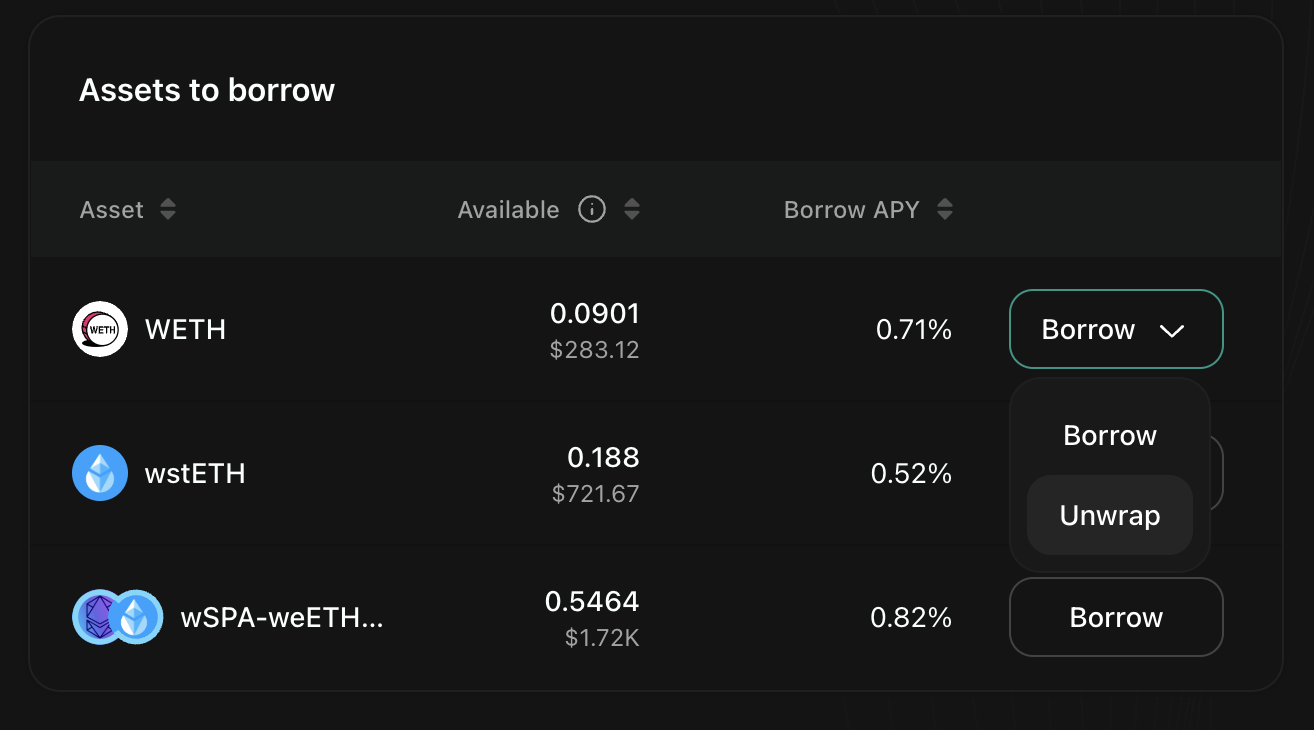Choose Borrow from the open dropdown menu
Viewport: 1314px width, 730px height.
click(1110, 435)
